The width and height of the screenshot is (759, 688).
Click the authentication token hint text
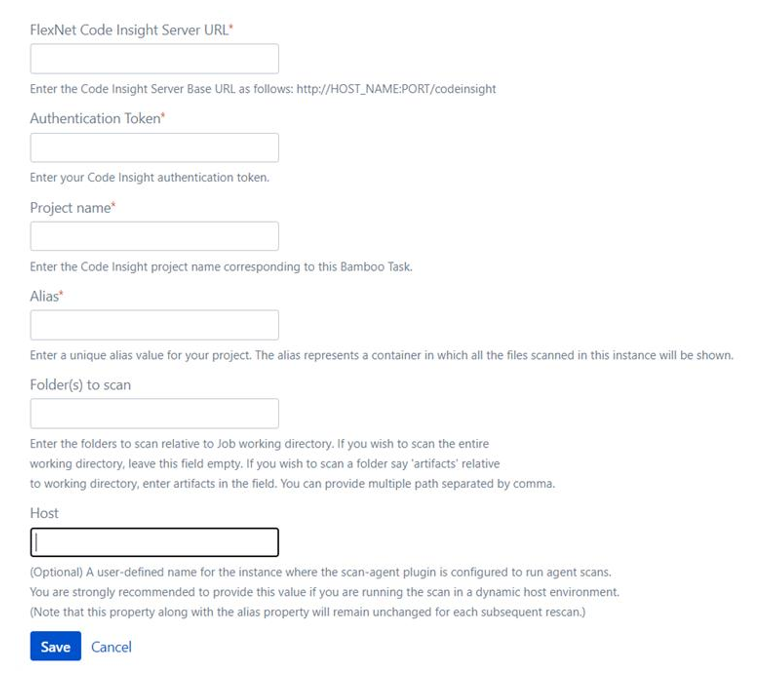click(150, 178)
